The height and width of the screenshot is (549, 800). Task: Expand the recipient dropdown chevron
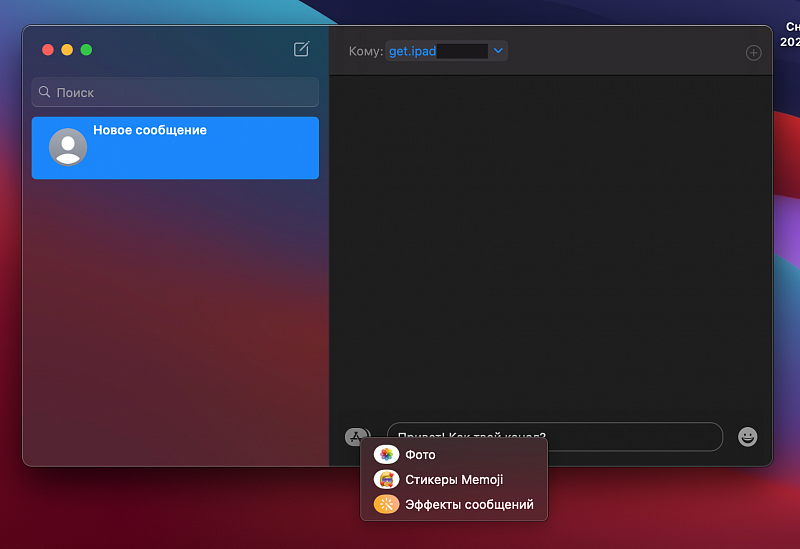[498, 51]
